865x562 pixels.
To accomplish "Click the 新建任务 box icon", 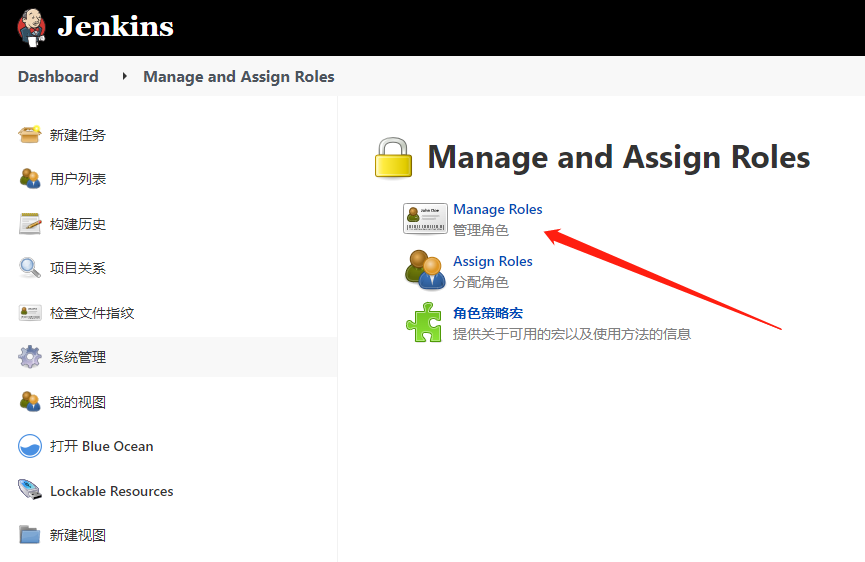I will click(30, 135).
